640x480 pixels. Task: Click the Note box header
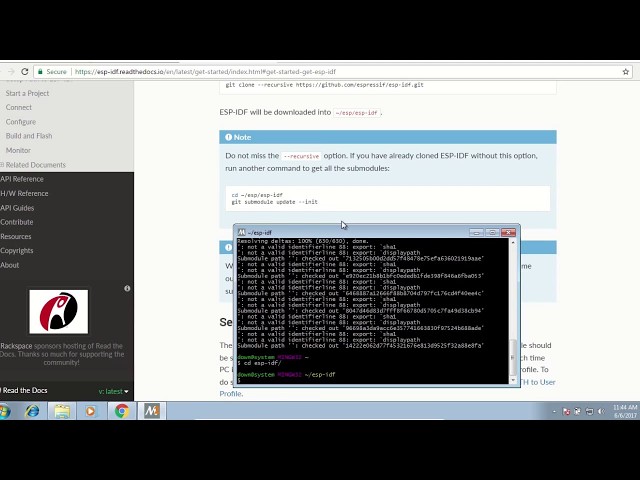tap(388, 137)
